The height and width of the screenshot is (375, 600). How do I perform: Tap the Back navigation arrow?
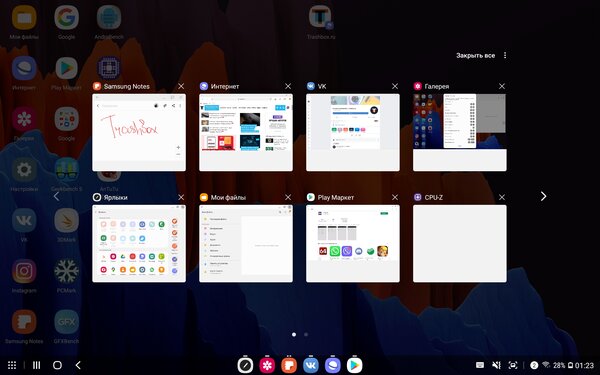pos(78,365)
